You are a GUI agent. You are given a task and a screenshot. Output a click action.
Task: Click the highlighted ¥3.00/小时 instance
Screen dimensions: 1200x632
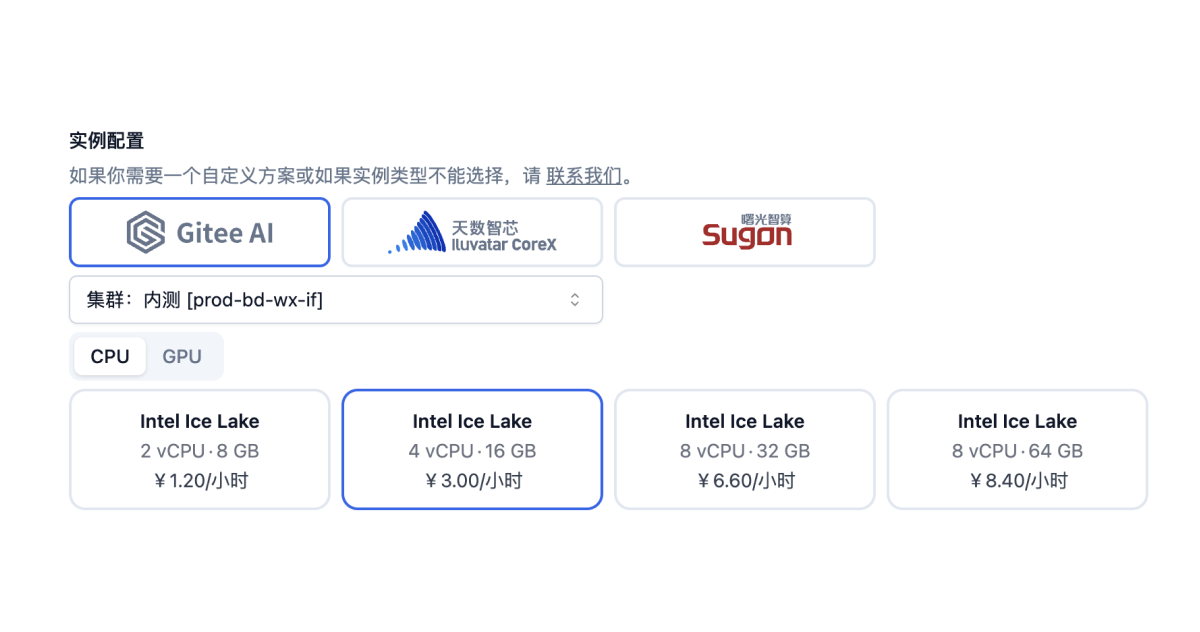pos(472,450)
